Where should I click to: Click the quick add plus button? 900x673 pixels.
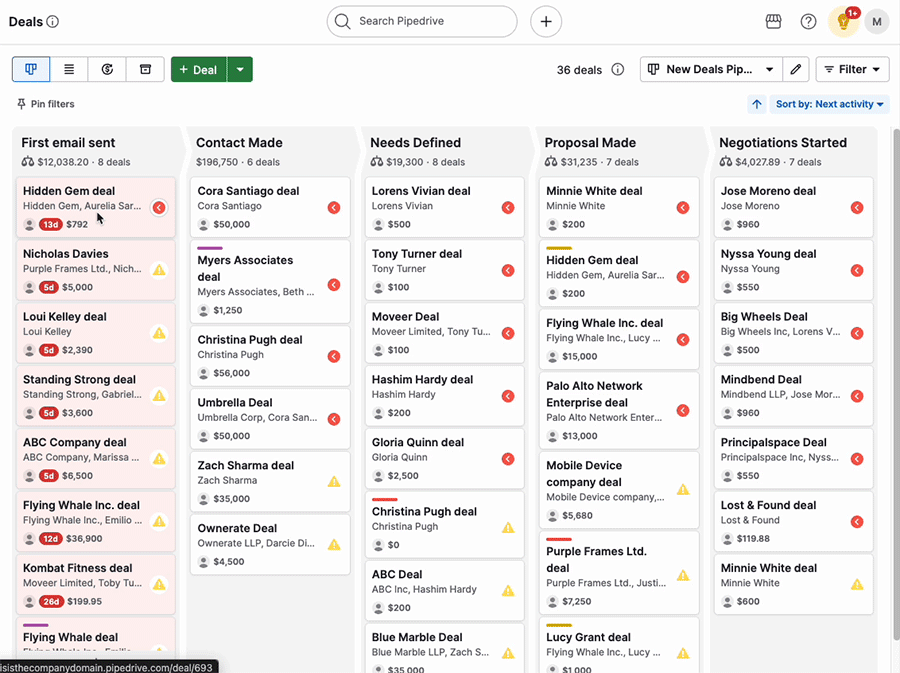coord(546,22)
